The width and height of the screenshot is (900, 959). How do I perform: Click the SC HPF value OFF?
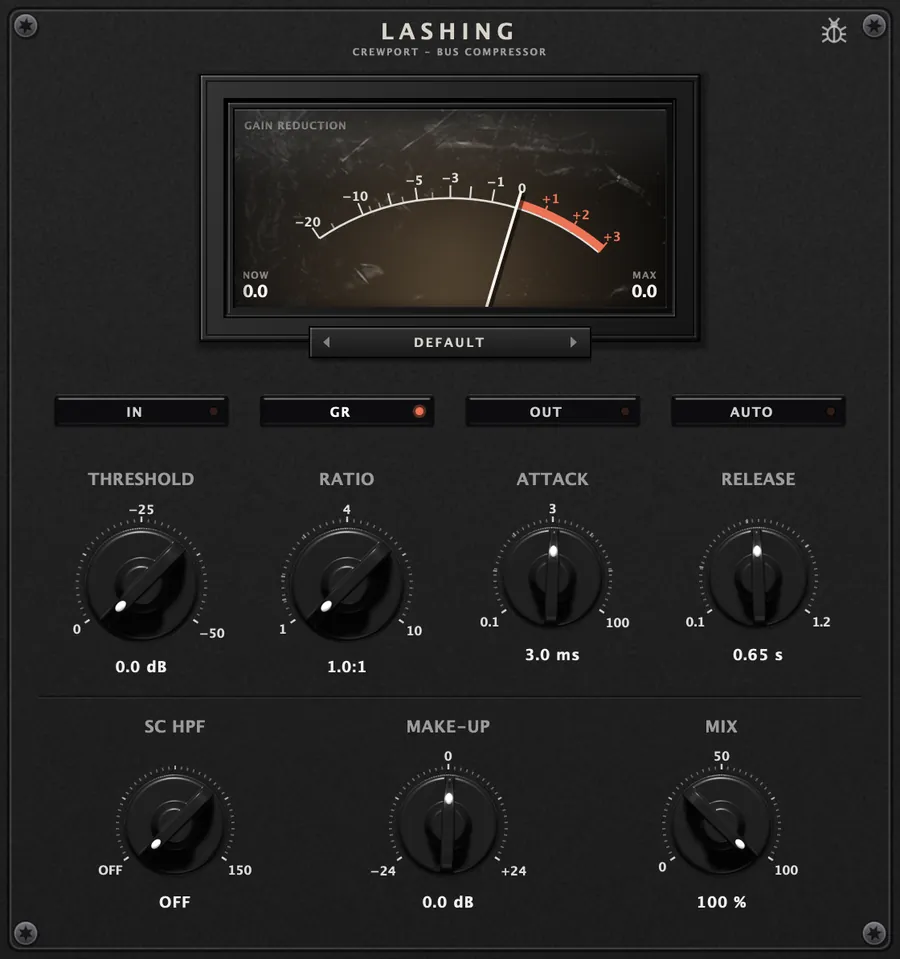(x=175, y=902)
